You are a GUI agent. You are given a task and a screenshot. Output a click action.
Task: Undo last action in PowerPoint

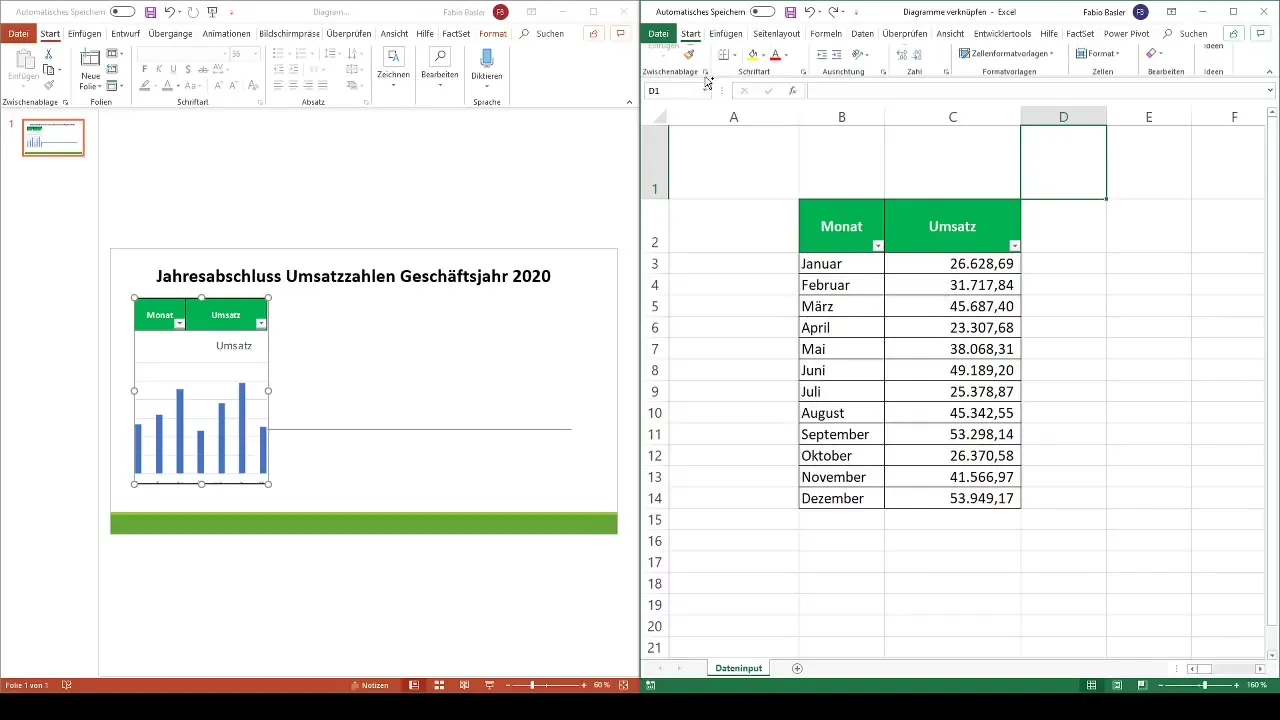point(169,12)
